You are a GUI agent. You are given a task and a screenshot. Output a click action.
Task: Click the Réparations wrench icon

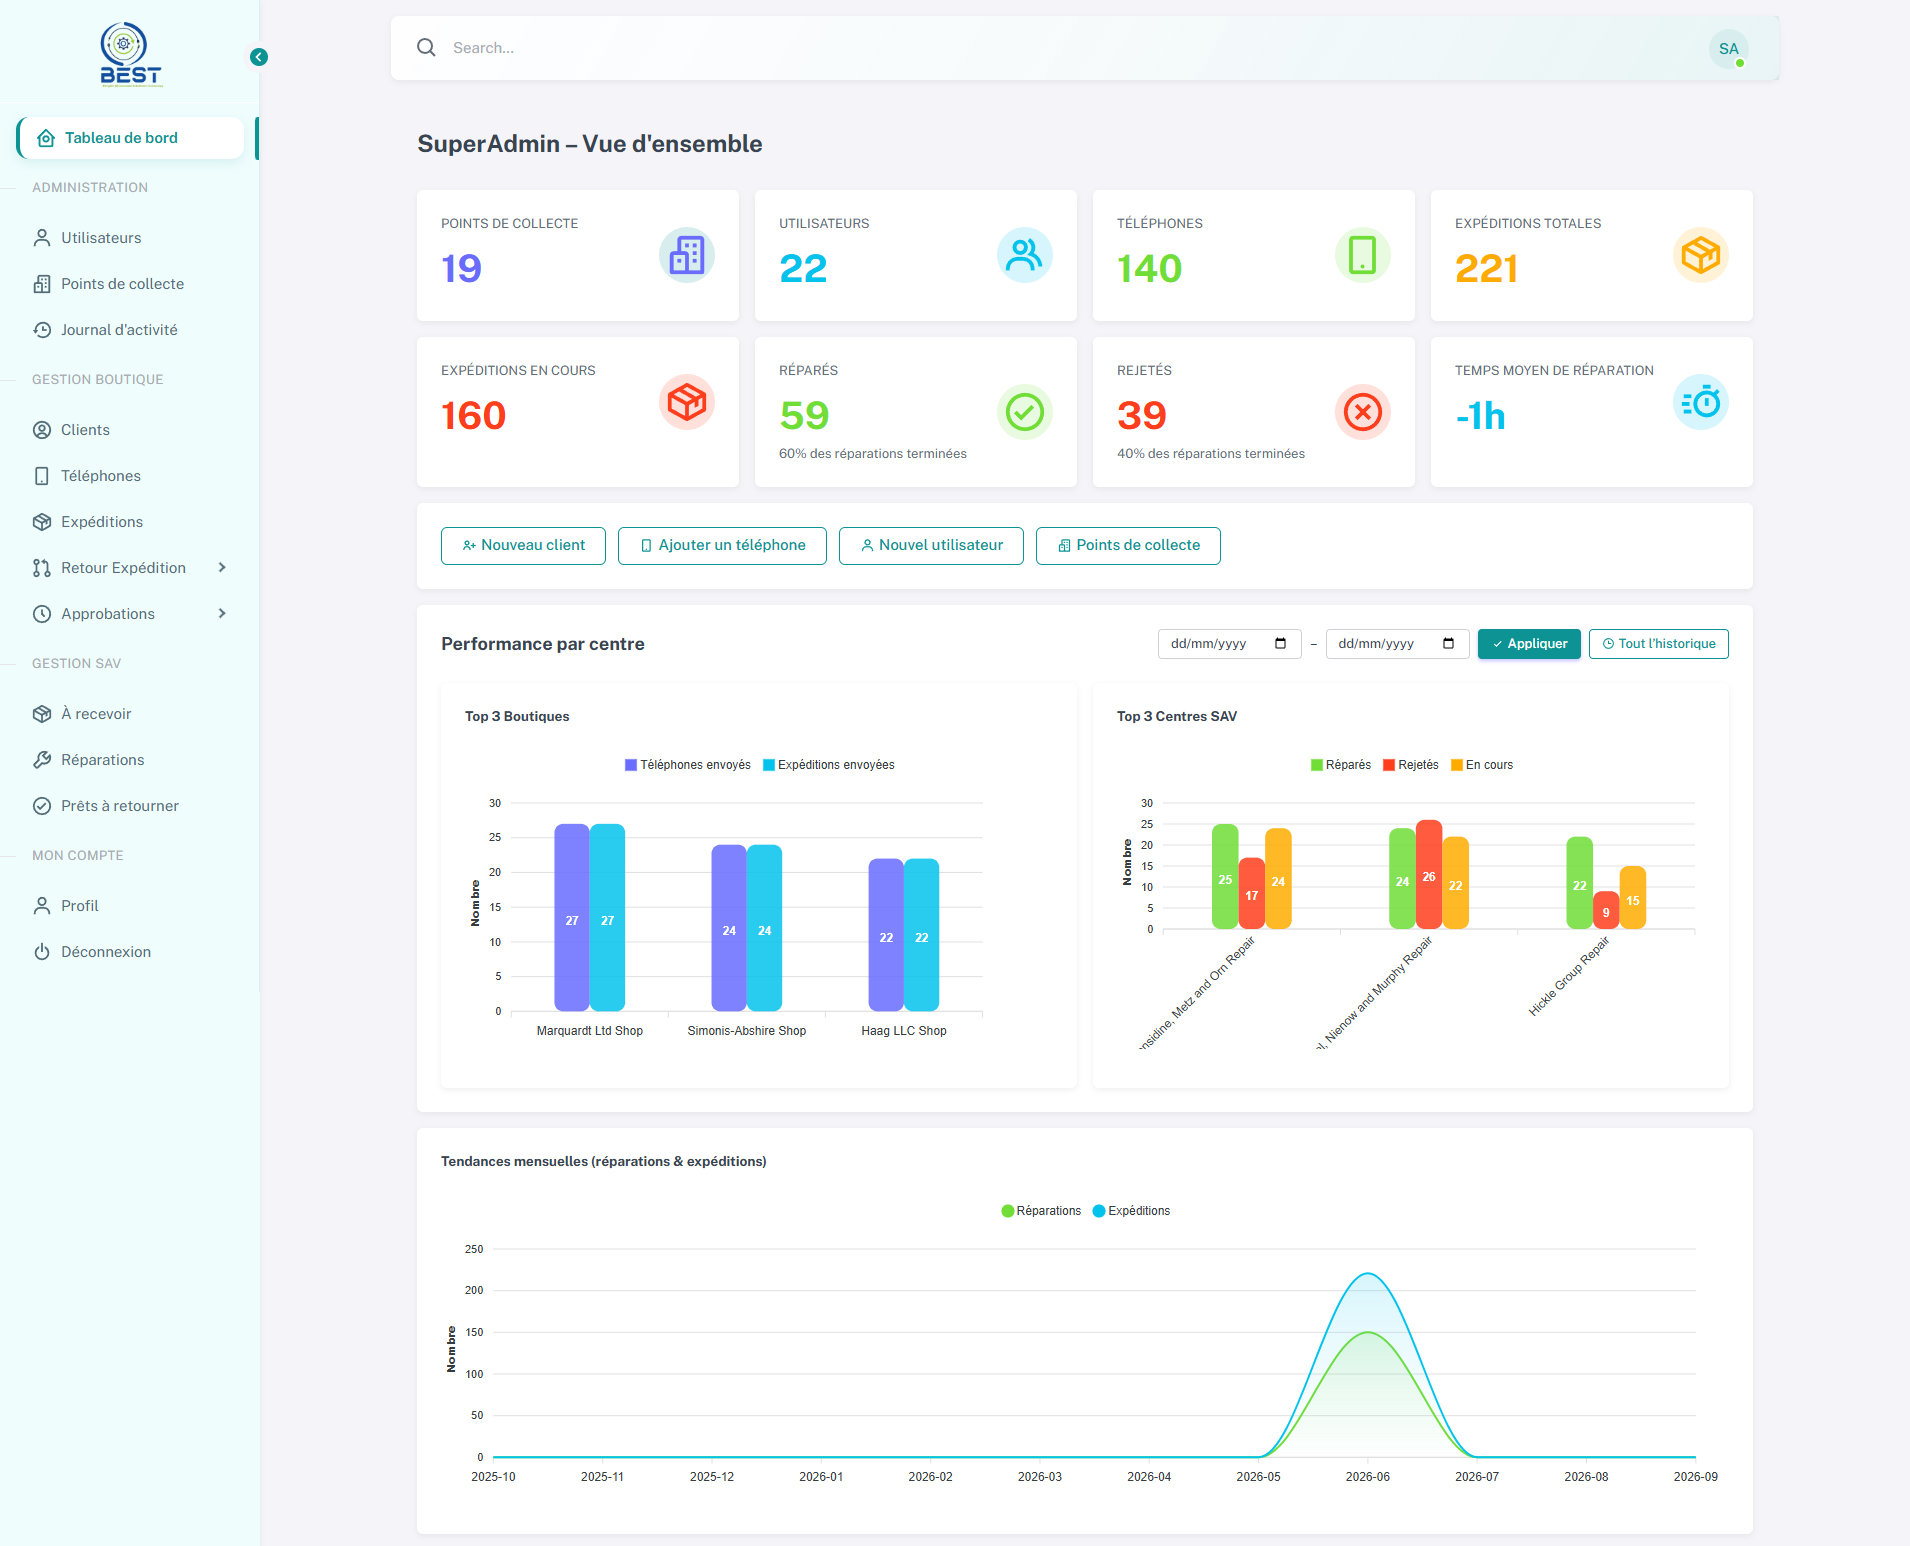[42, 760]
